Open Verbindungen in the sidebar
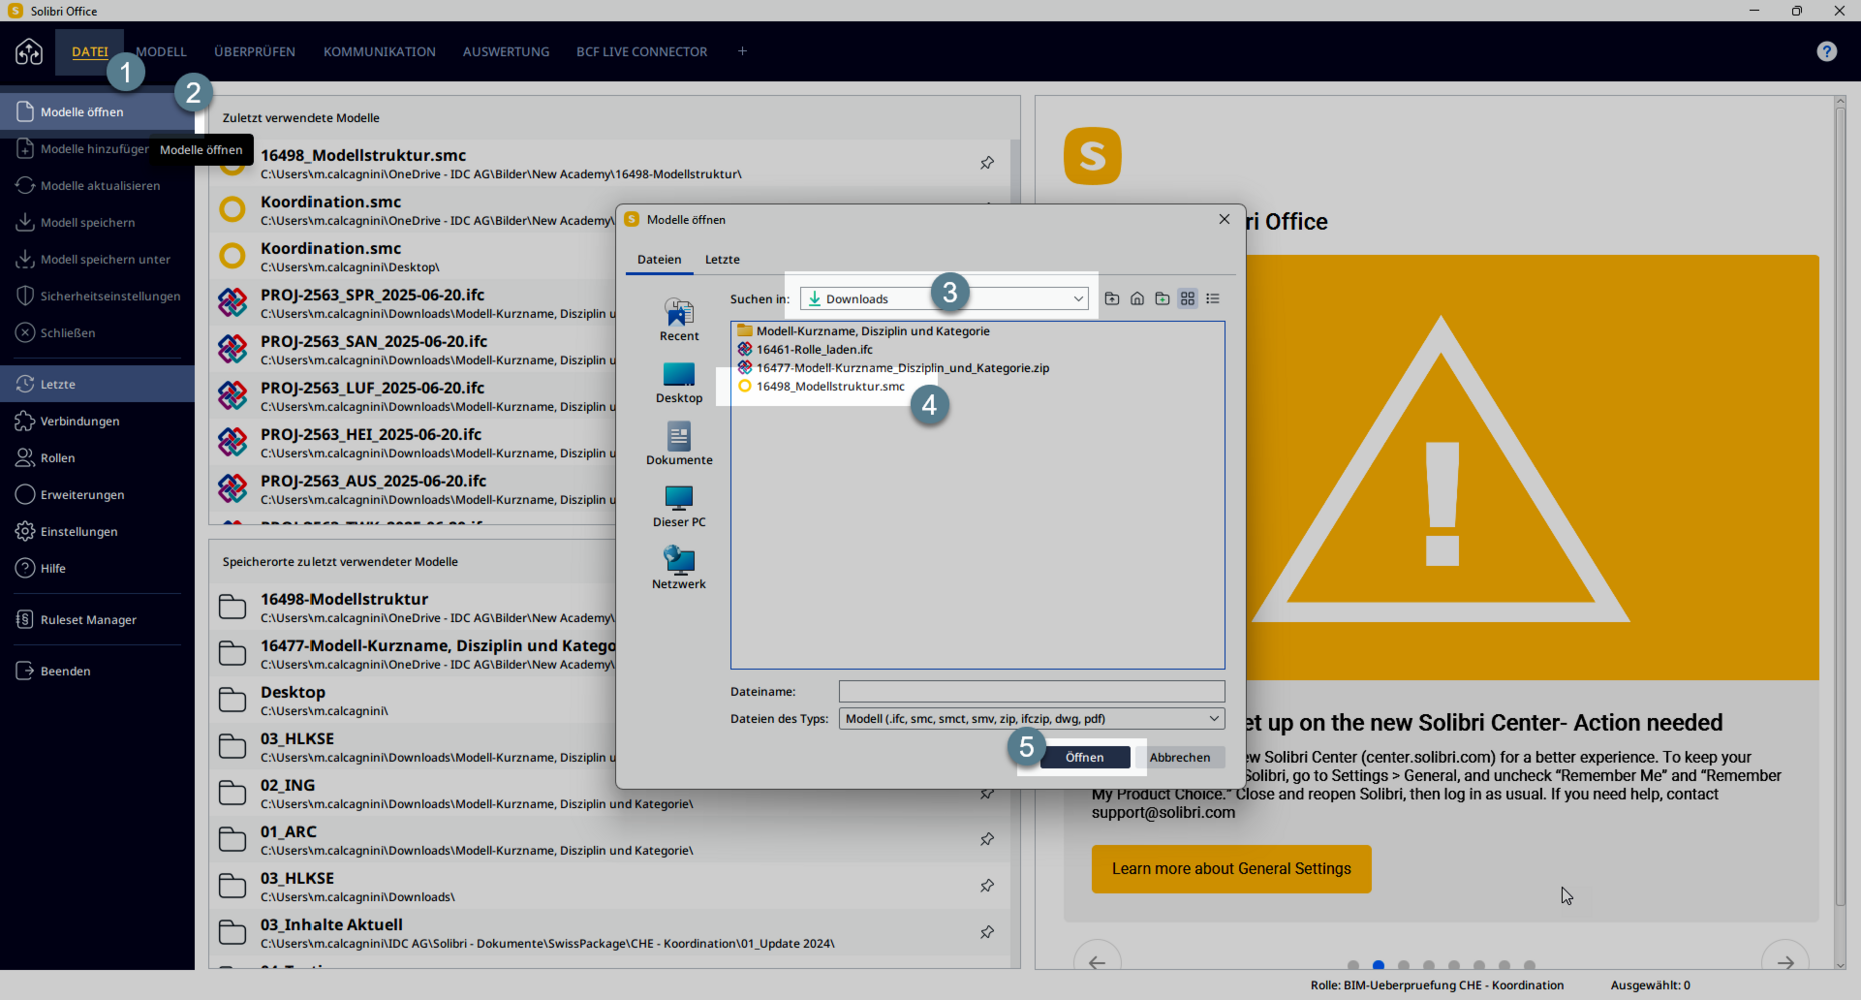 (x=97, y=421)
